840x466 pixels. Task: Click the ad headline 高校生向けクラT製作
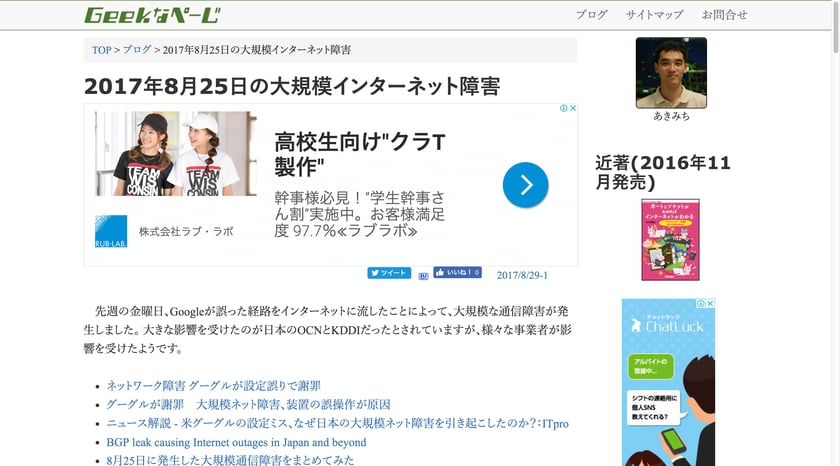pos(360,155)
